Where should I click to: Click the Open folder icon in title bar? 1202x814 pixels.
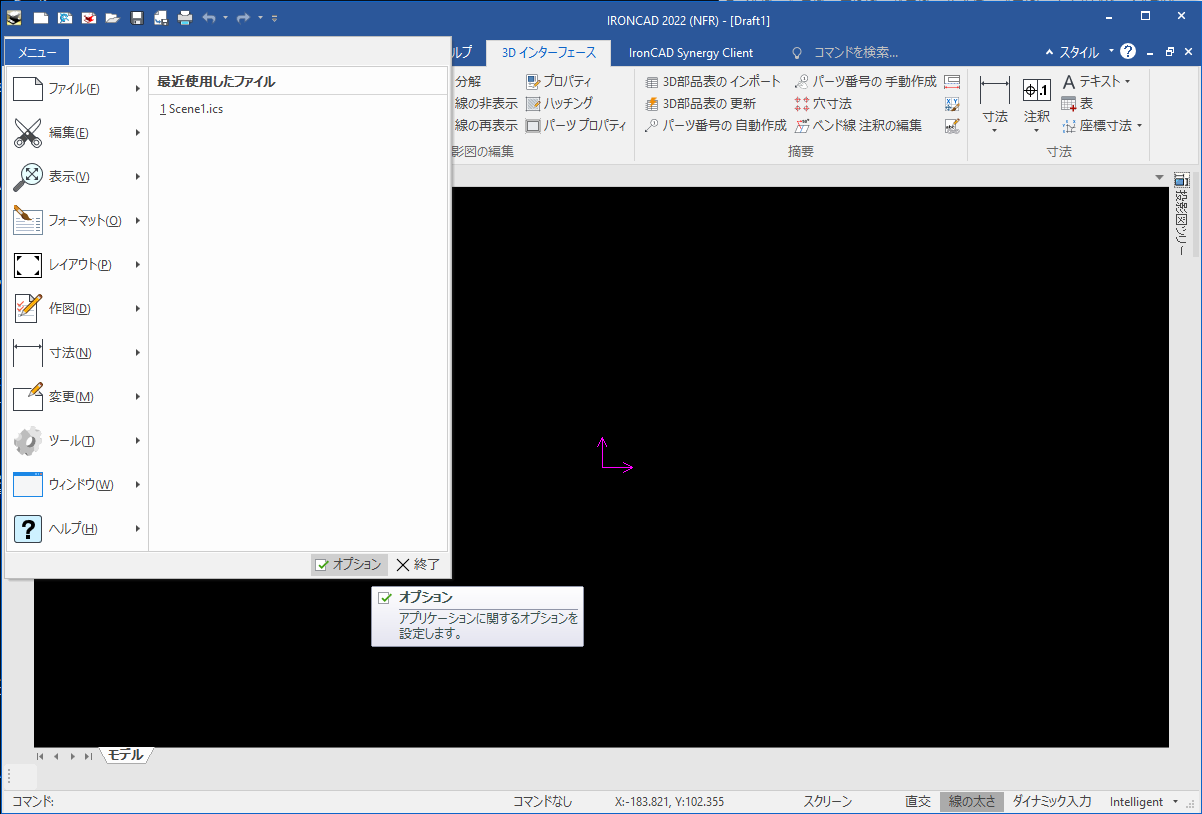tap(113, 18)
